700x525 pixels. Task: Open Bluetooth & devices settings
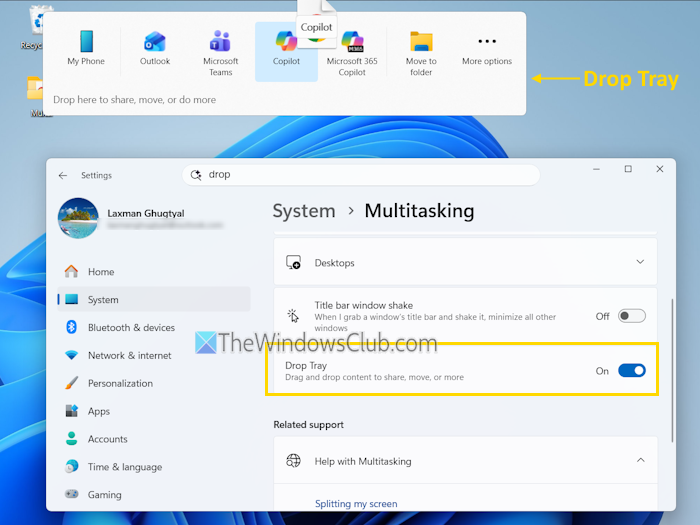pyautogui.click(x=154, y=327)
